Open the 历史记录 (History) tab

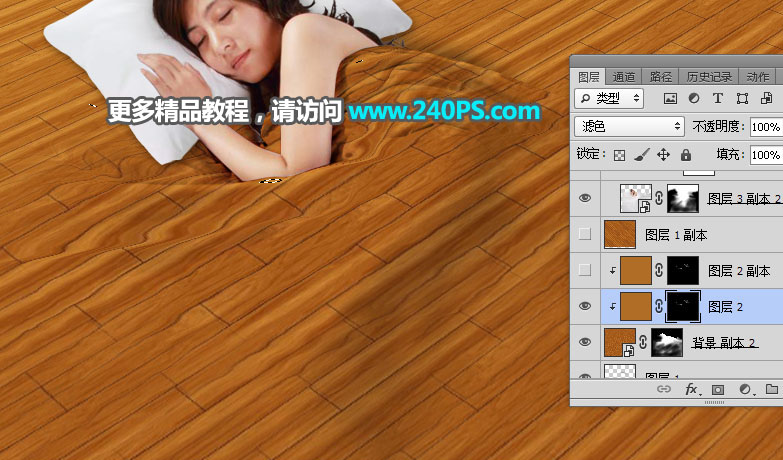709,77
